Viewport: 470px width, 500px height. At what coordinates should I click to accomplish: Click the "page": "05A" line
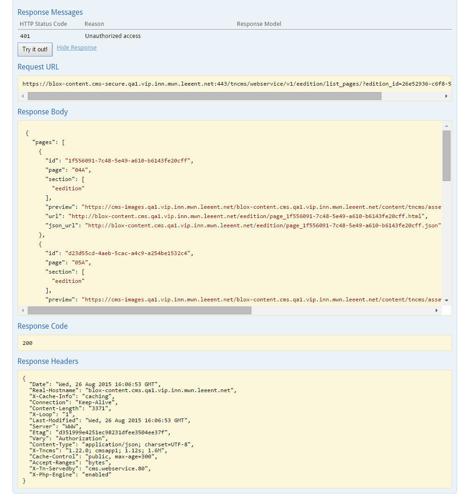(x=68, y=263)
